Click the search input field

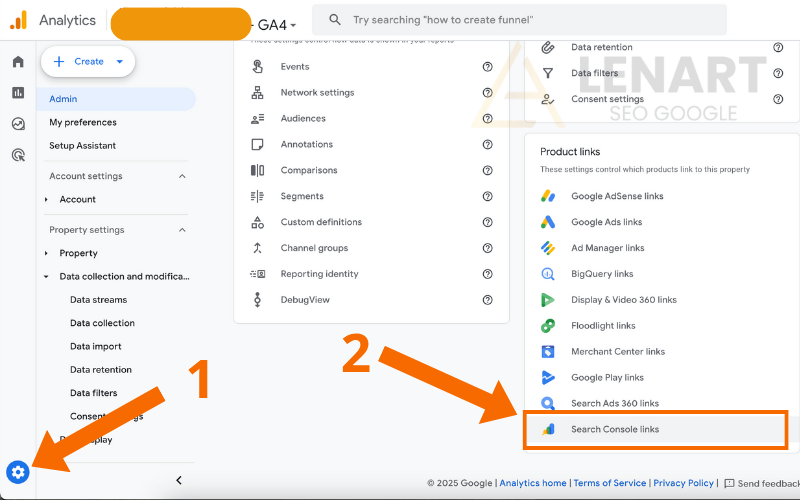(519, 20)
